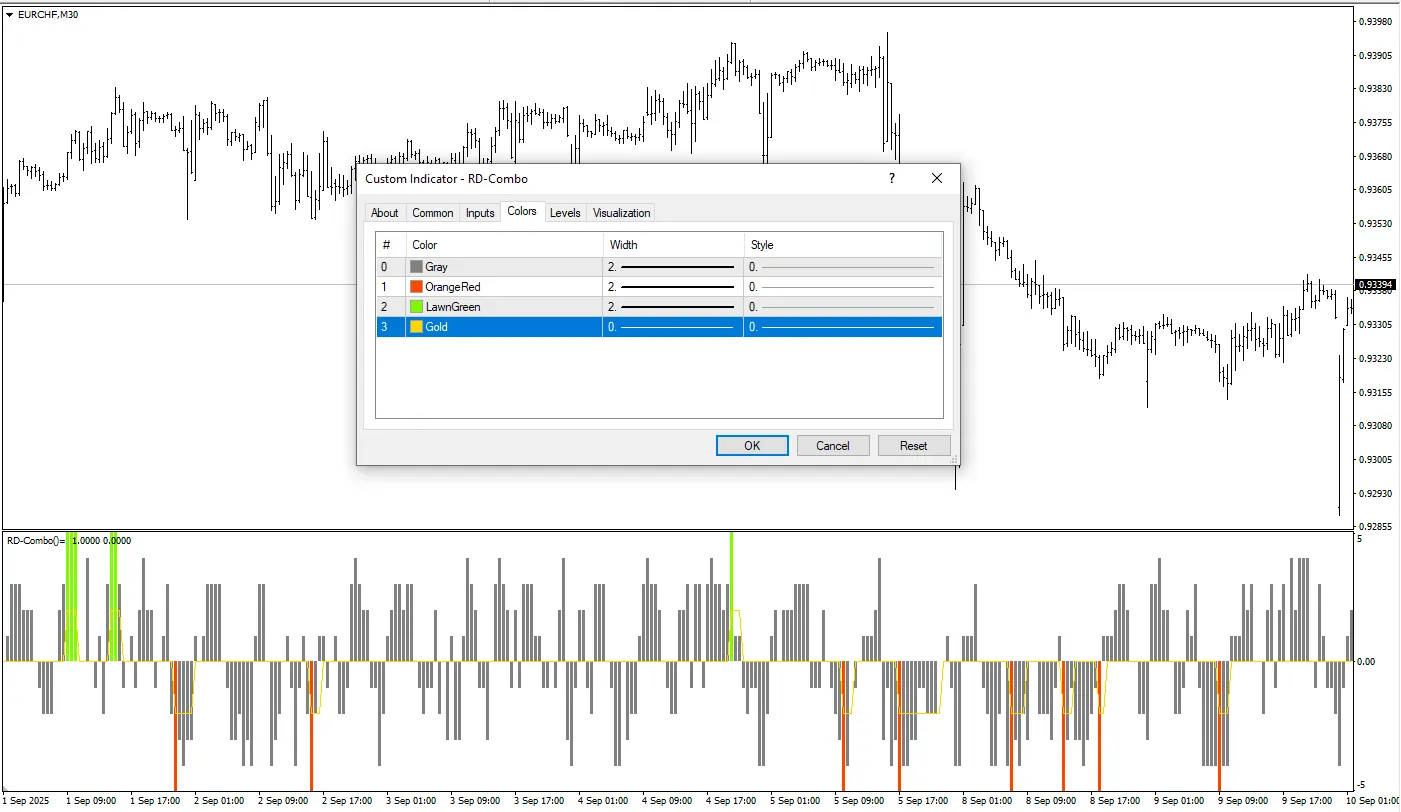Open width selector for the Gray row
The width and height of the screenshot is (1401, 812).
click(672, 267)
